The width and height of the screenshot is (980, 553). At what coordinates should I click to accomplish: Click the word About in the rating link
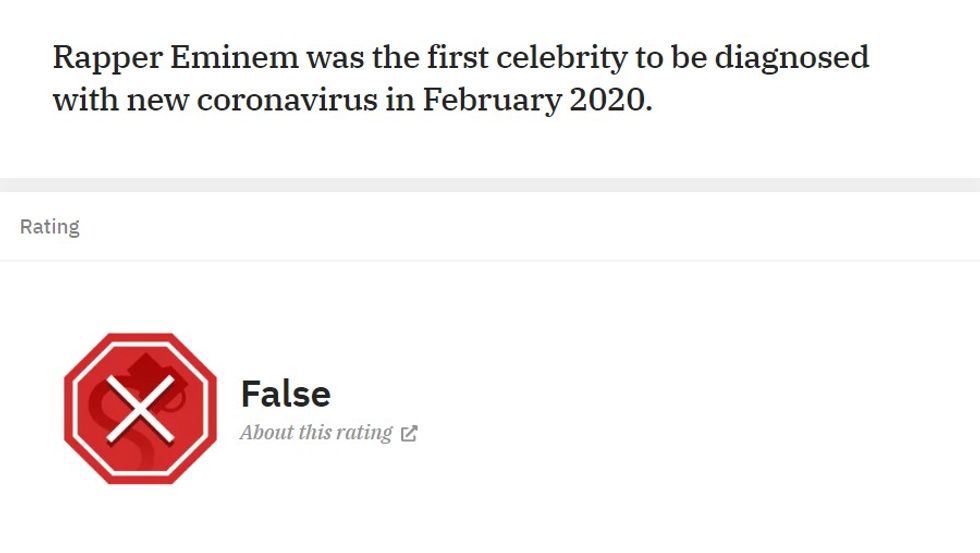click(266, 433)
